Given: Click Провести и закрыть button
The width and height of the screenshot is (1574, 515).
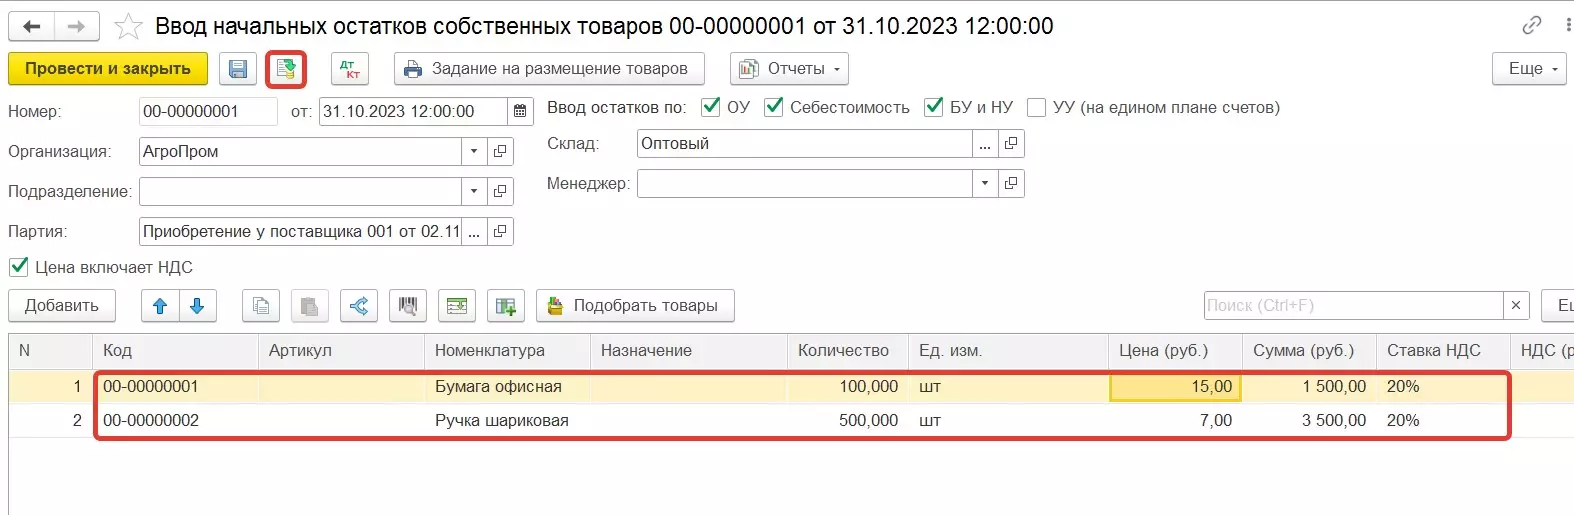Looking at the screenshot, I should tap(108, 69).
